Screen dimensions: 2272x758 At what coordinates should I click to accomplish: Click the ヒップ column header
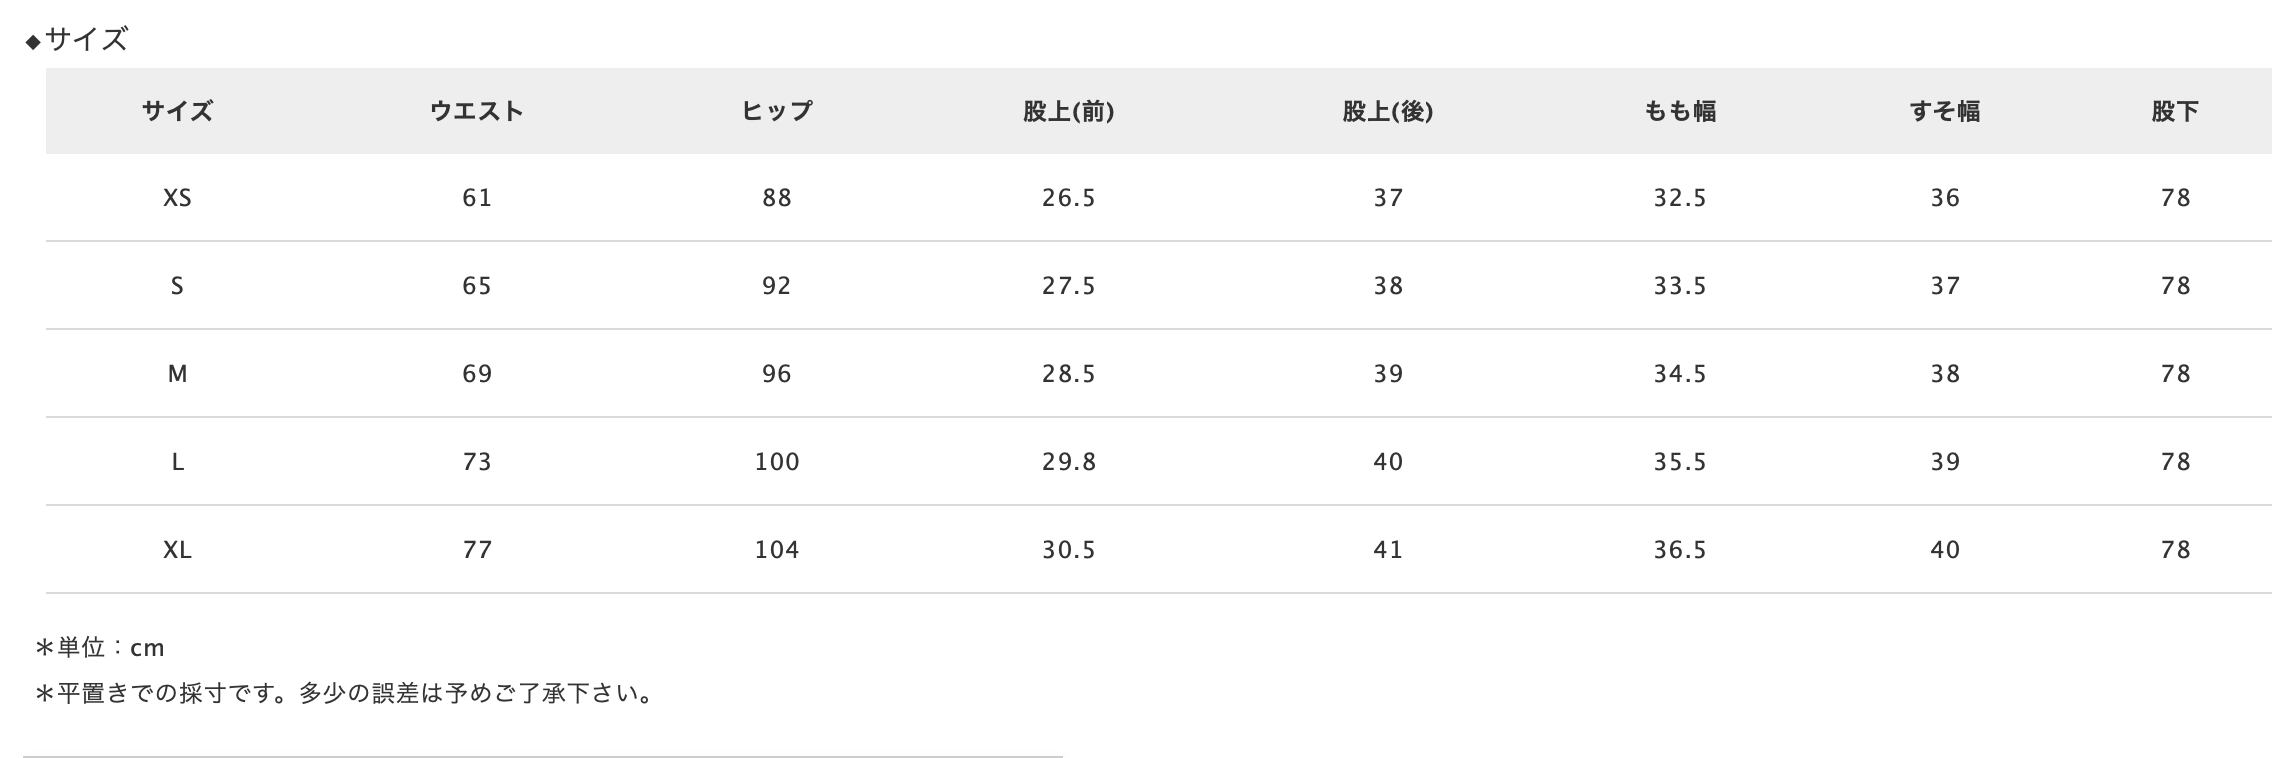click(x=777, y=111)
